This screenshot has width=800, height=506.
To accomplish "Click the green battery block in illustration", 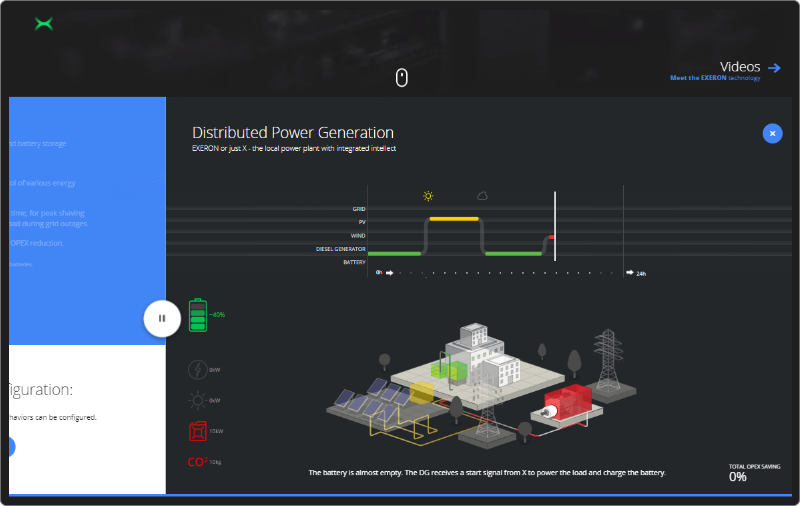I will coord(449,370).
